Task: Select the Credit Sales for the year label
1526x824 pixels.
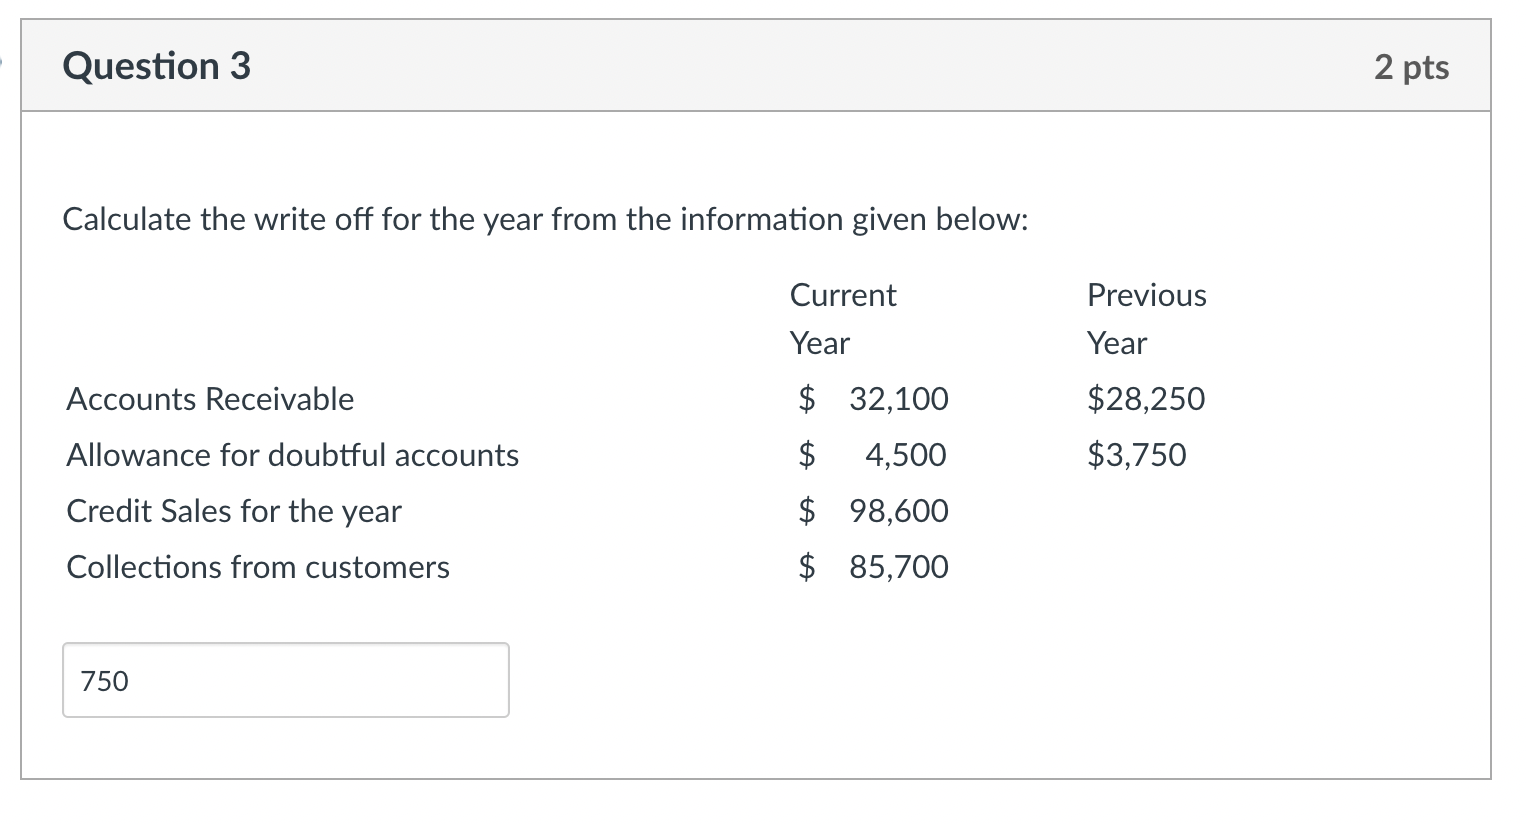Action: point(233,511)
